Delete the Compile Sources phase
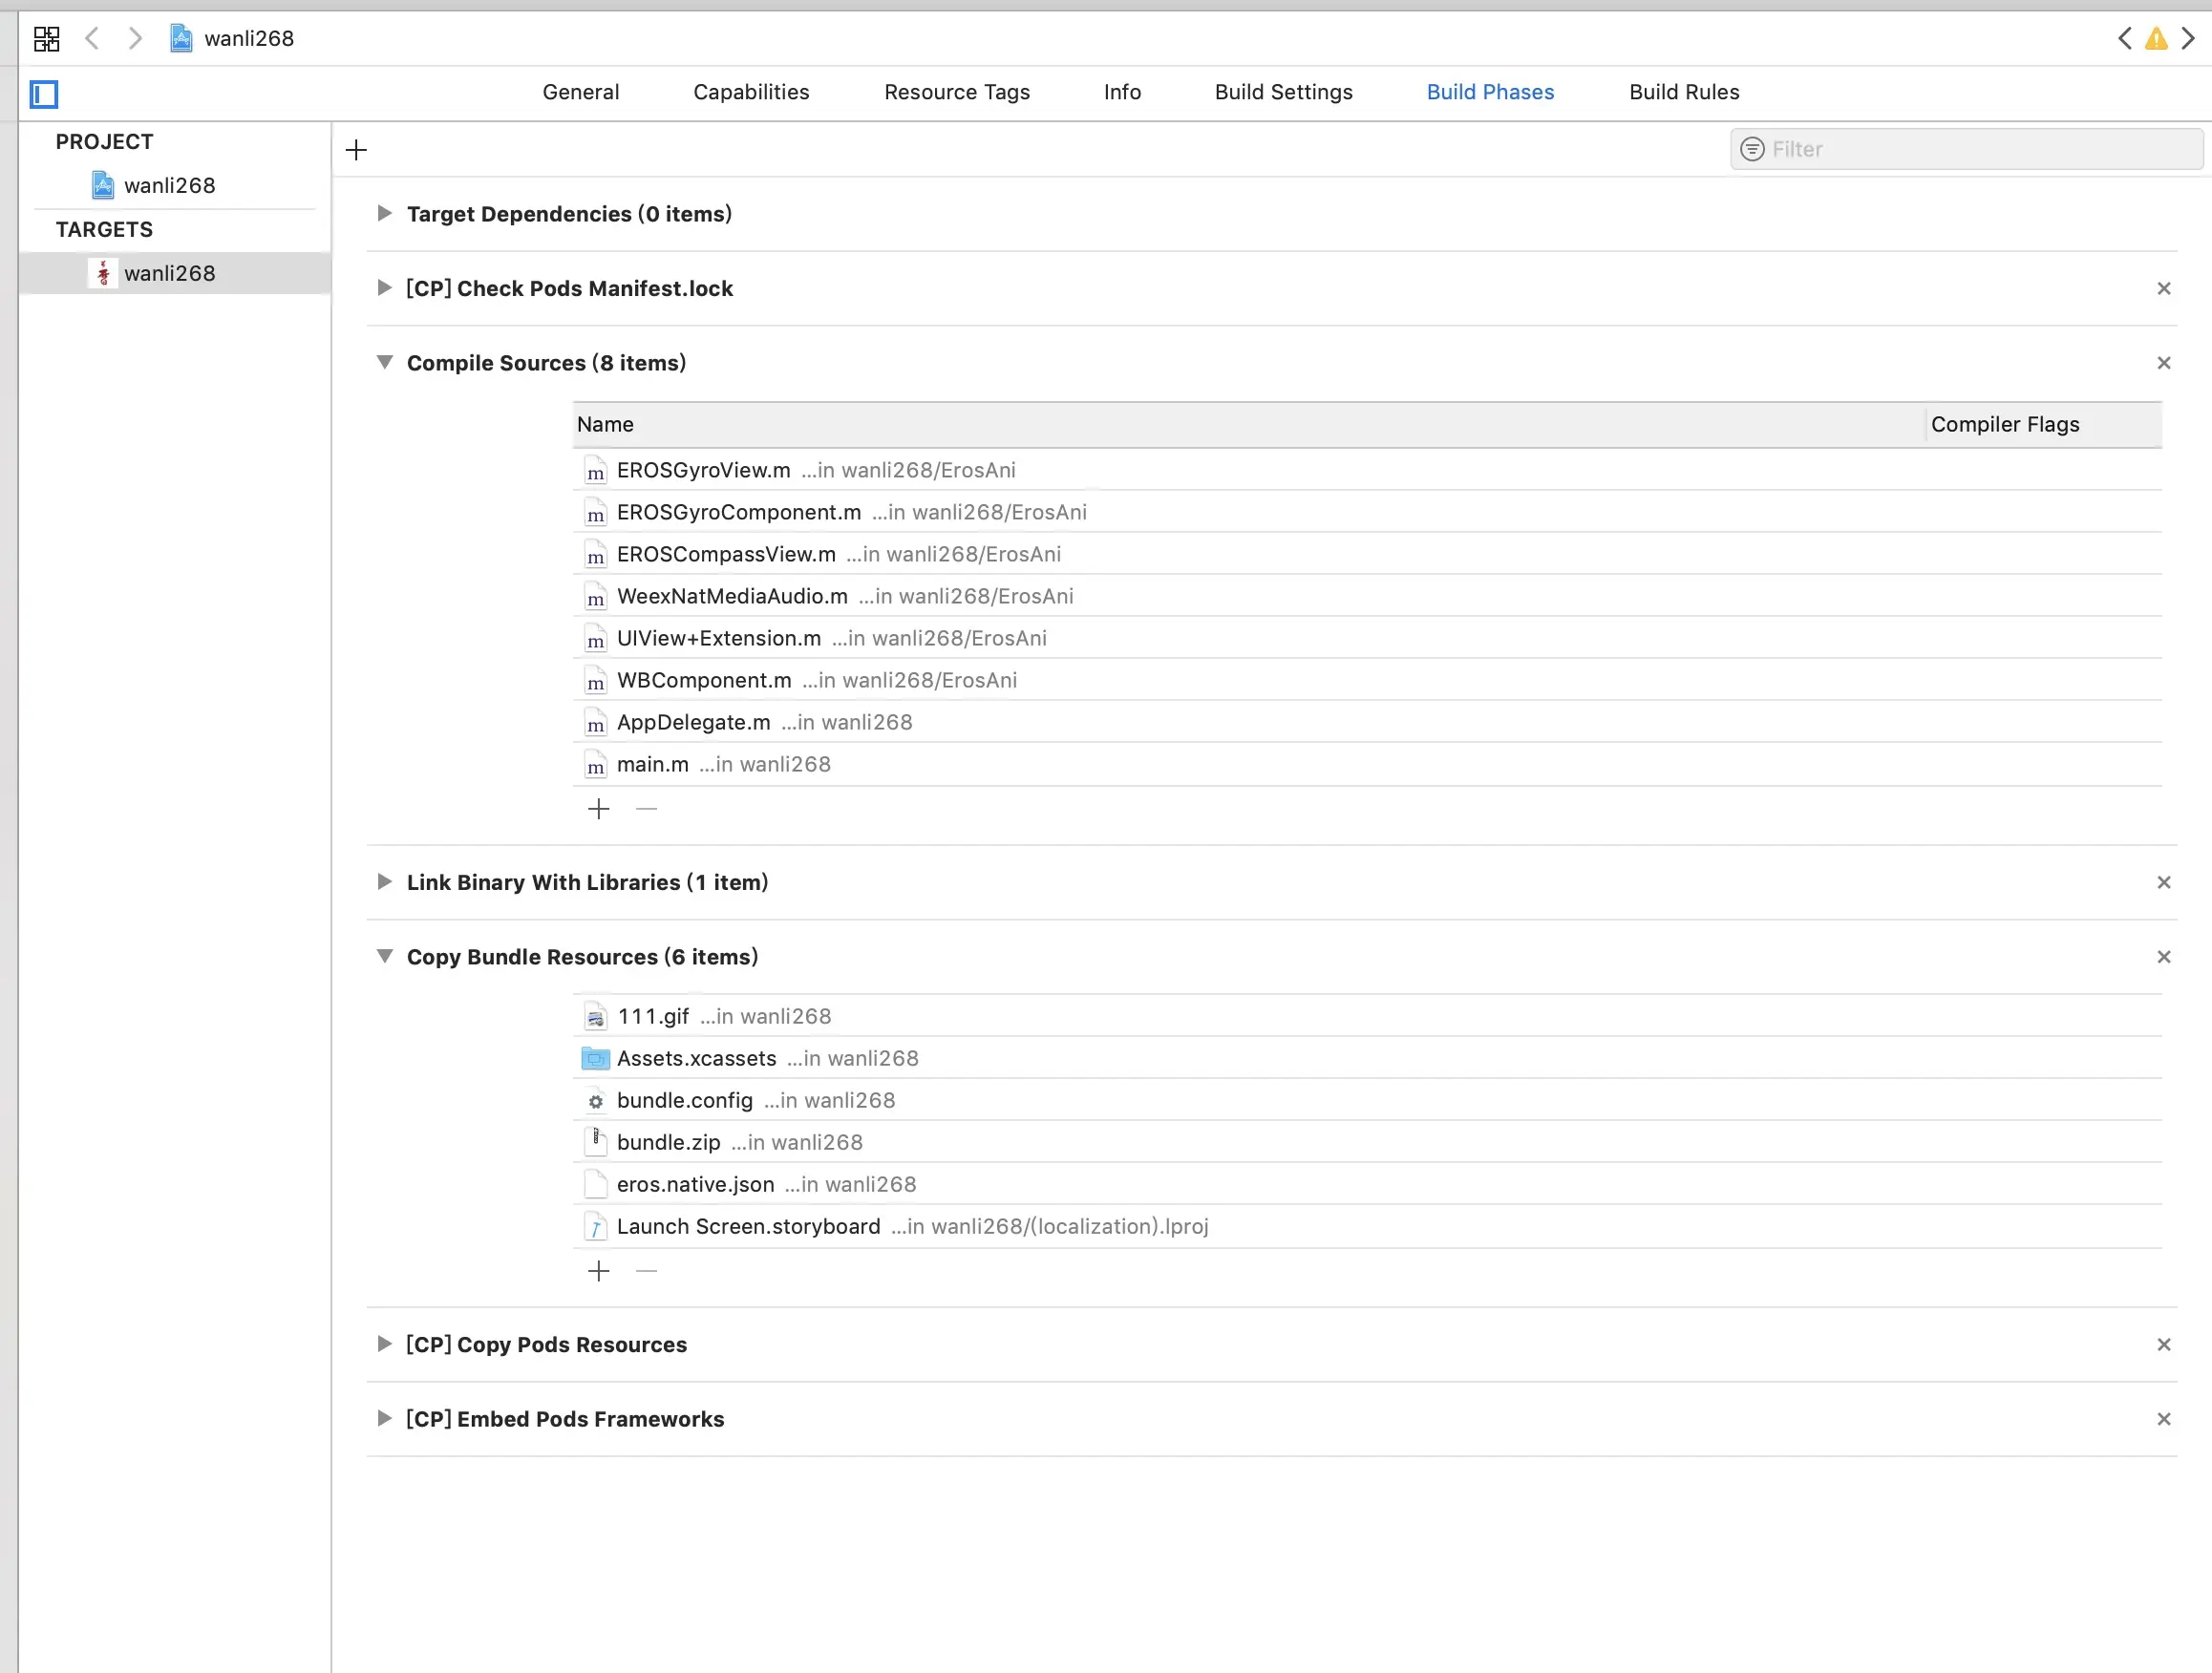The image size is (2212, 1673). coord(2163,363)
